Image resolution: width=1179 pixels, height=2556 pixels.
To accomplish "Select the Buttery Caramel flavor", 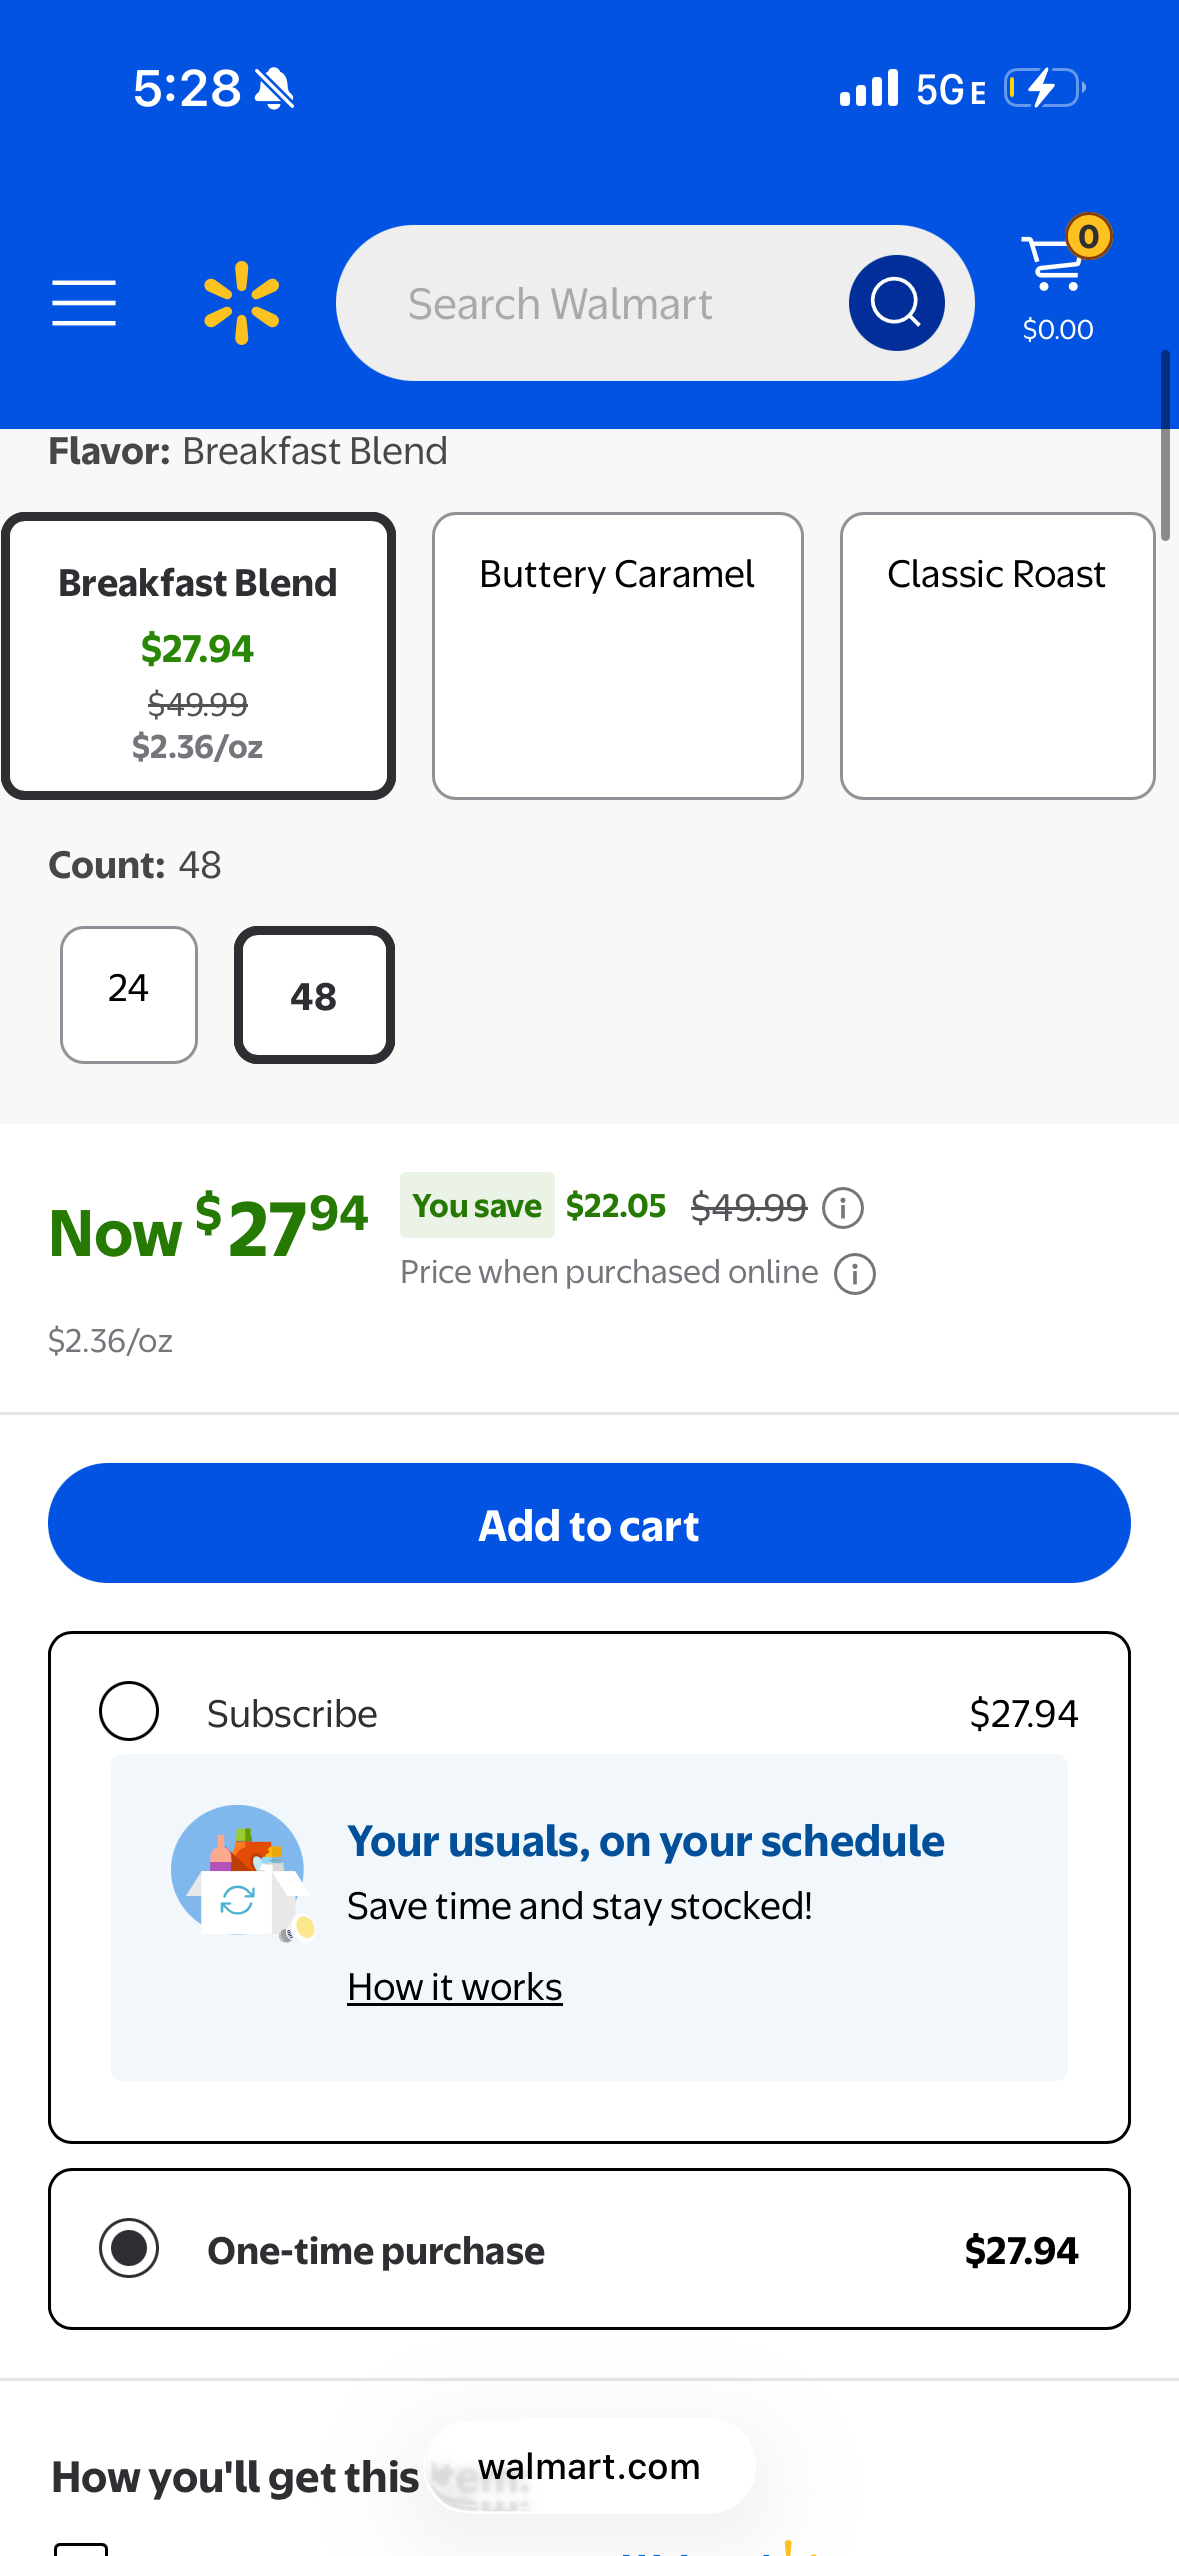I will point(617,655).
